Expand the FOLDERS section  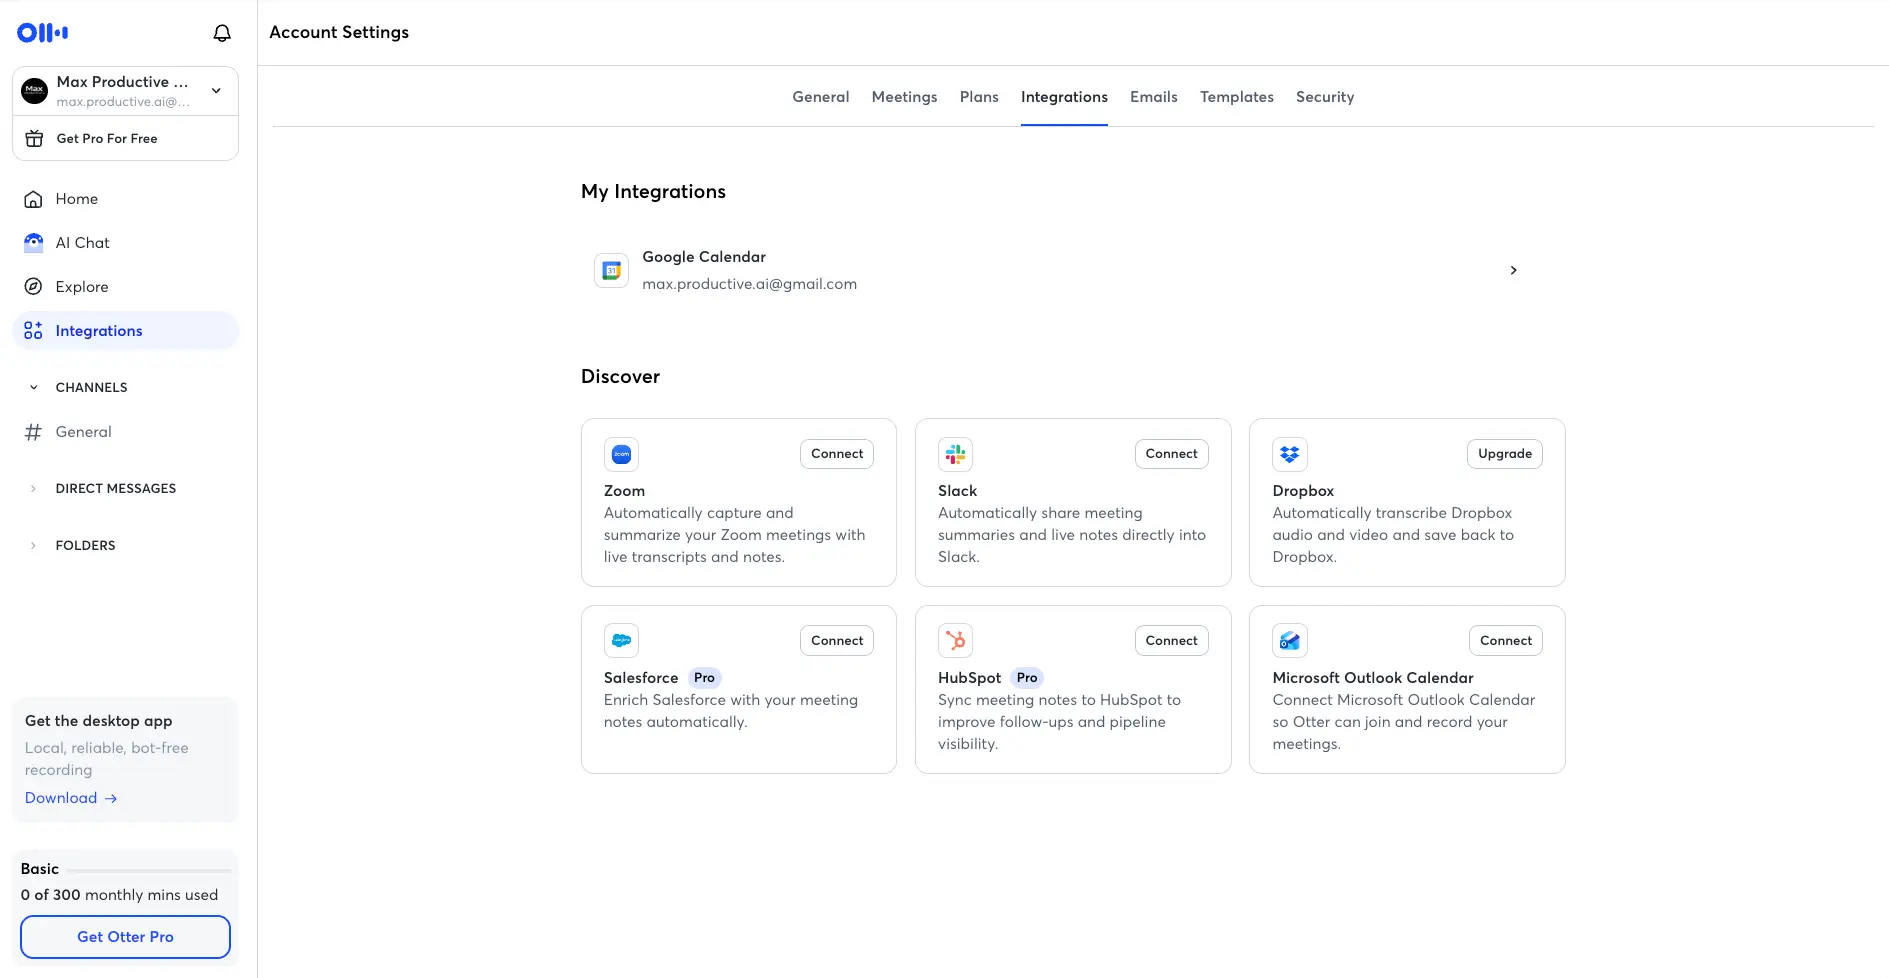tap(34, 546)
